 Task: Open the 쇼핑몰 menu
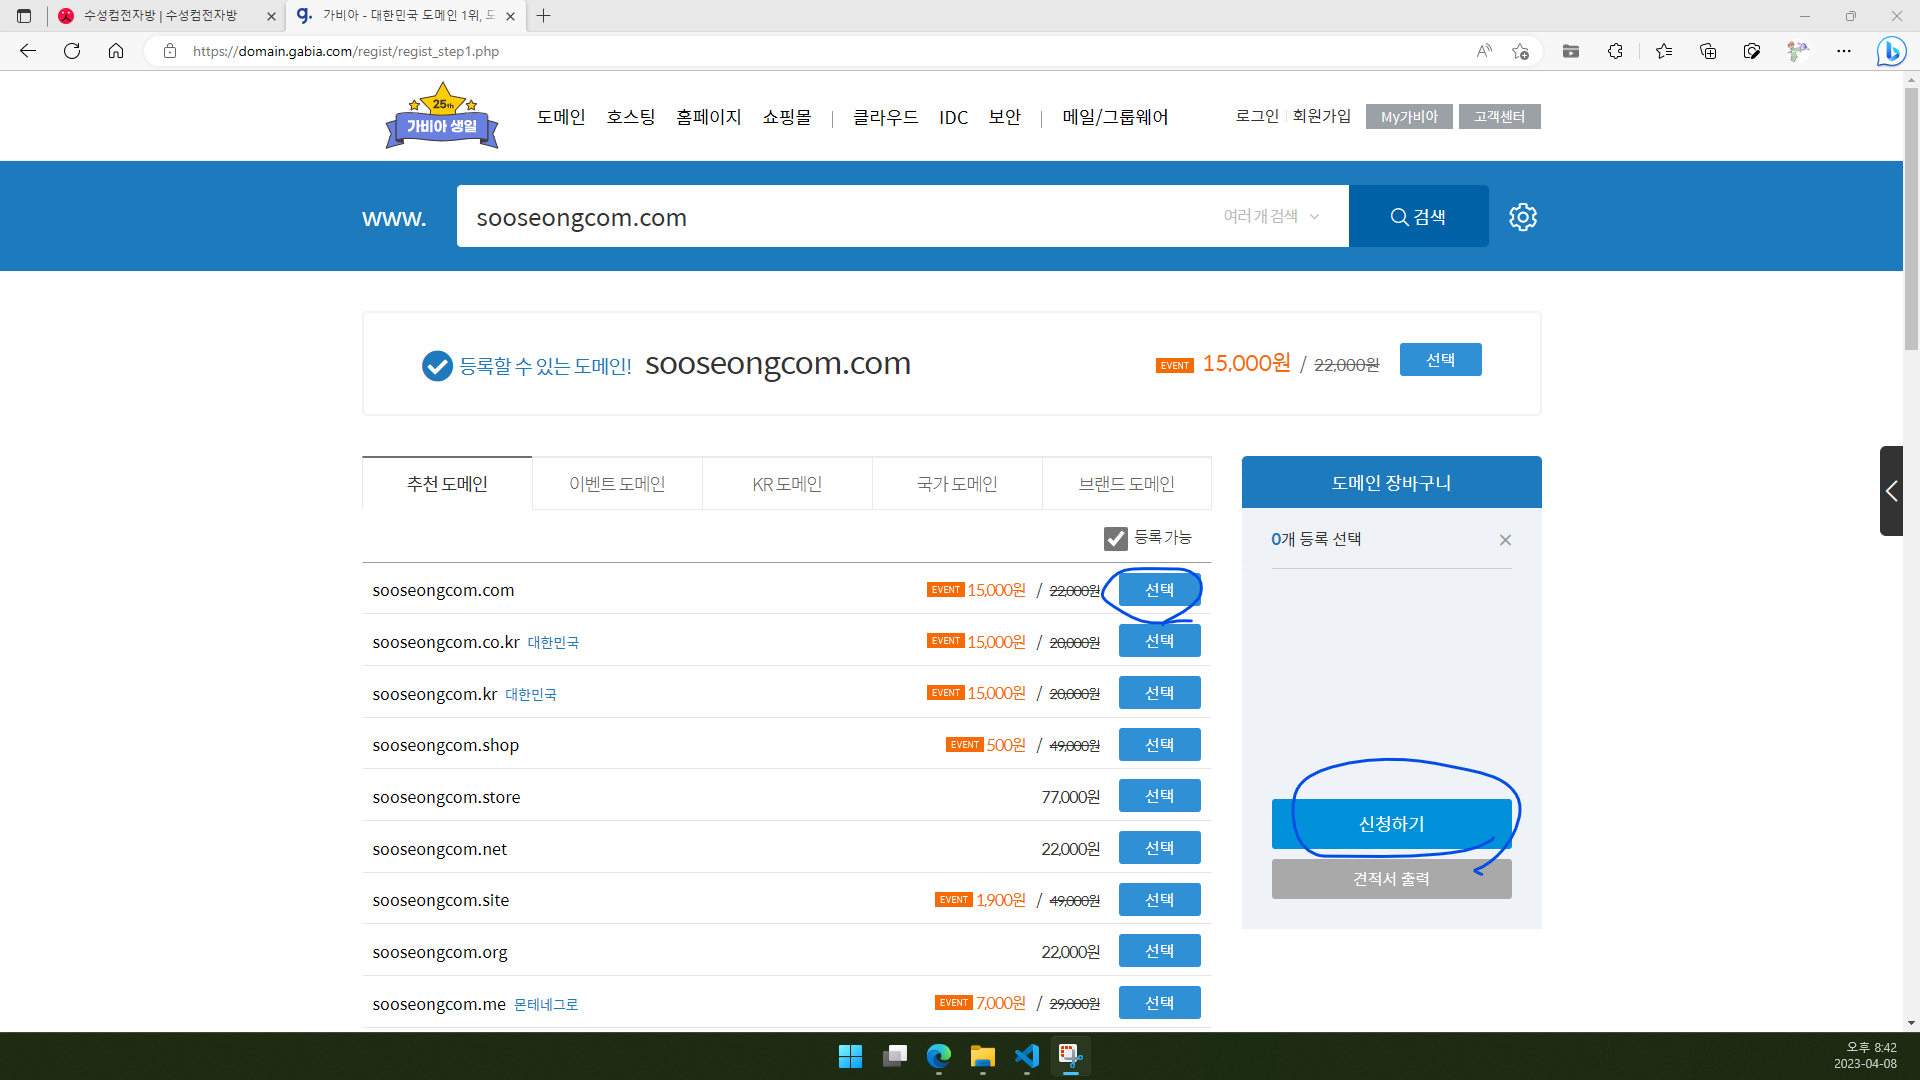click(787, 117)
